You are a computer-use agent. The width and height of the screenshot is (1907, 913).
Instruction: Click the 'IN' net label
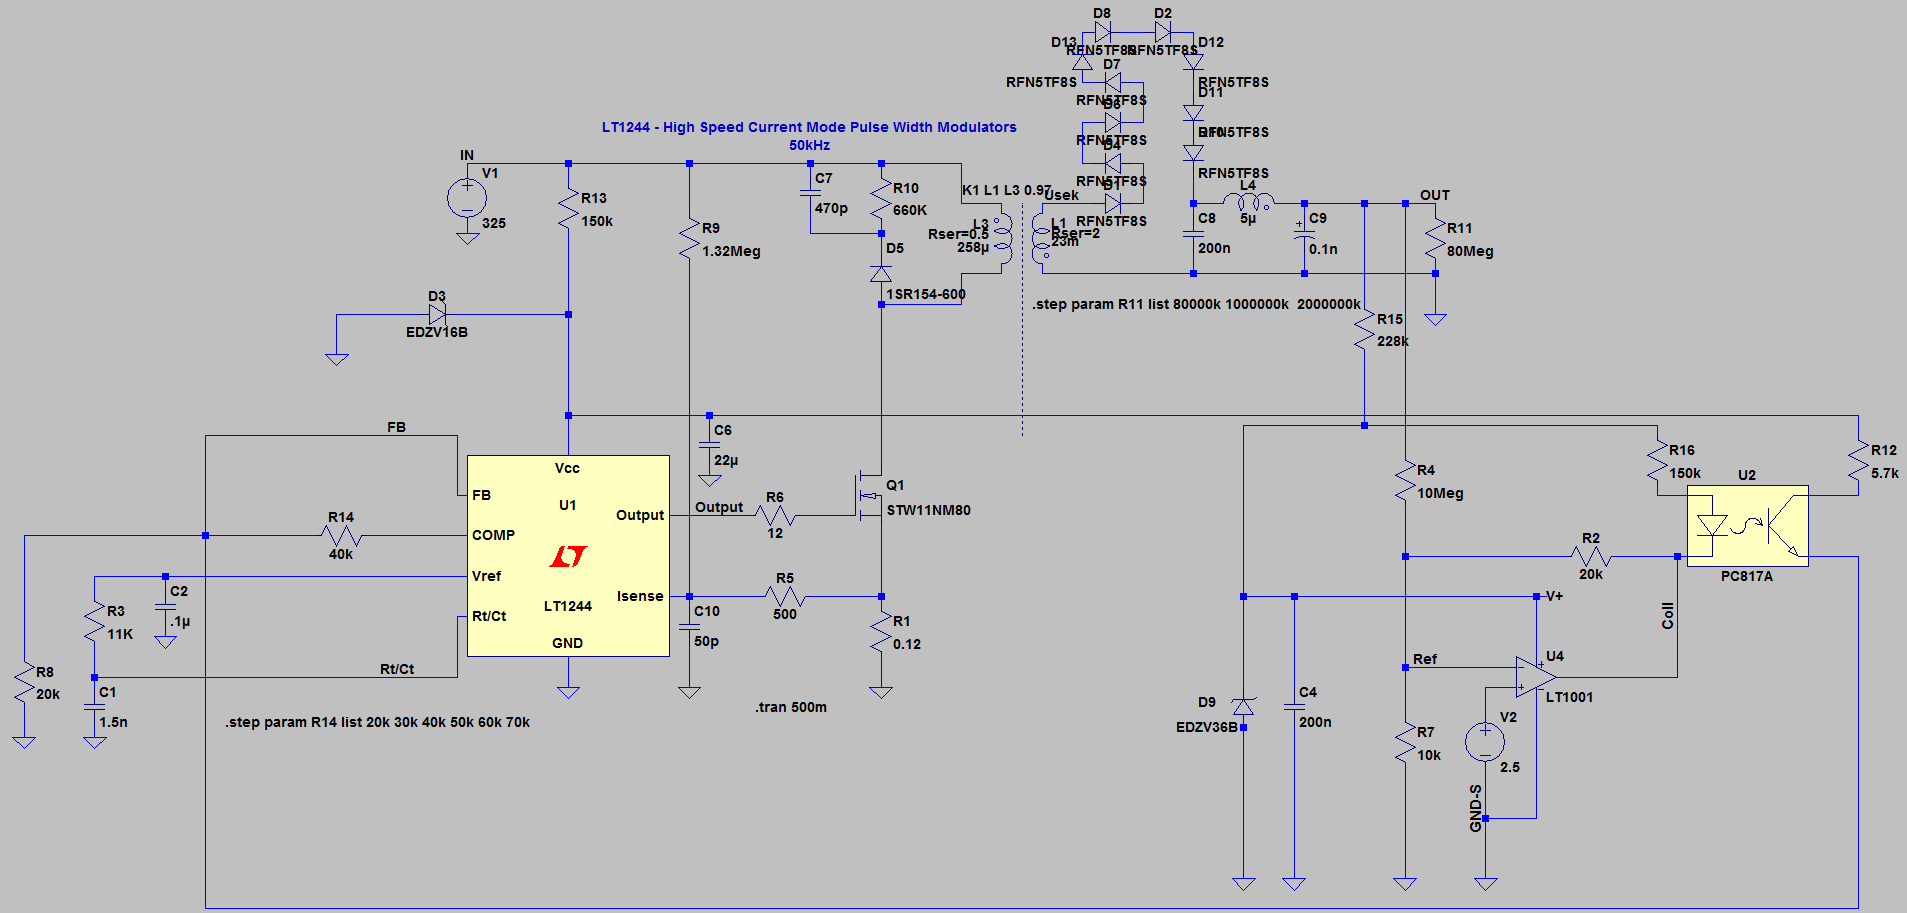(x=467, y=155)
